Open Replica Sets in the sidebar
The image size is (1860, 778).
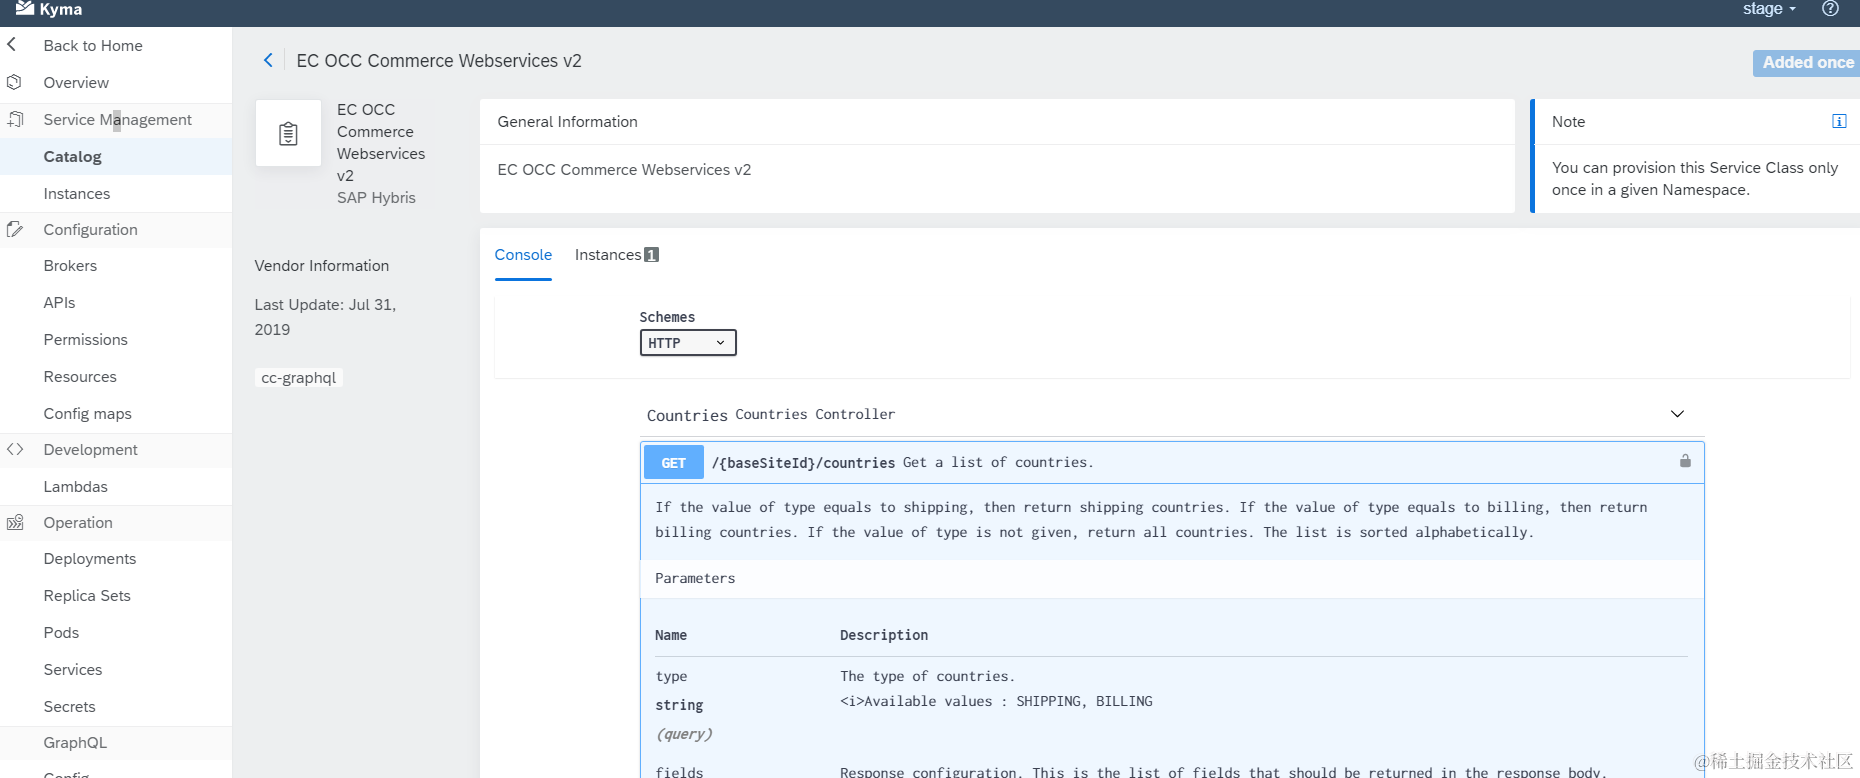(87, 595)
